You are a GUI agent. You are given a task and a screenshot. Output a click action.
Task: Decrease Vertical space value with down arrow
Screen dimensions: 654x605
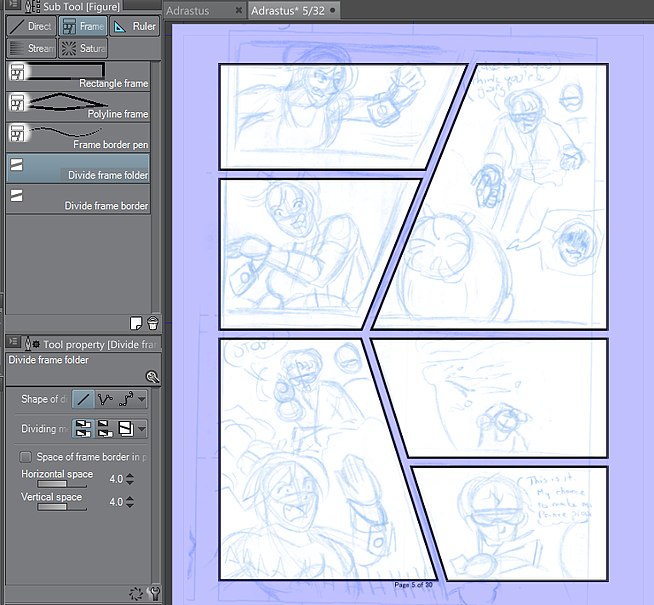coord(130,505)
